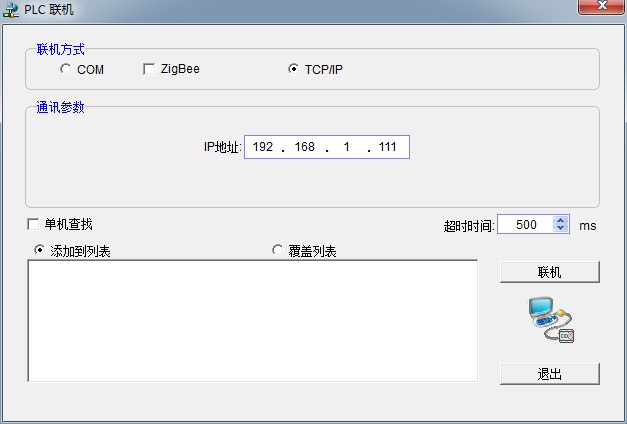This screenshot has height=424, width=627.
Task: Click the second IP octet 168
Action: 304,147
